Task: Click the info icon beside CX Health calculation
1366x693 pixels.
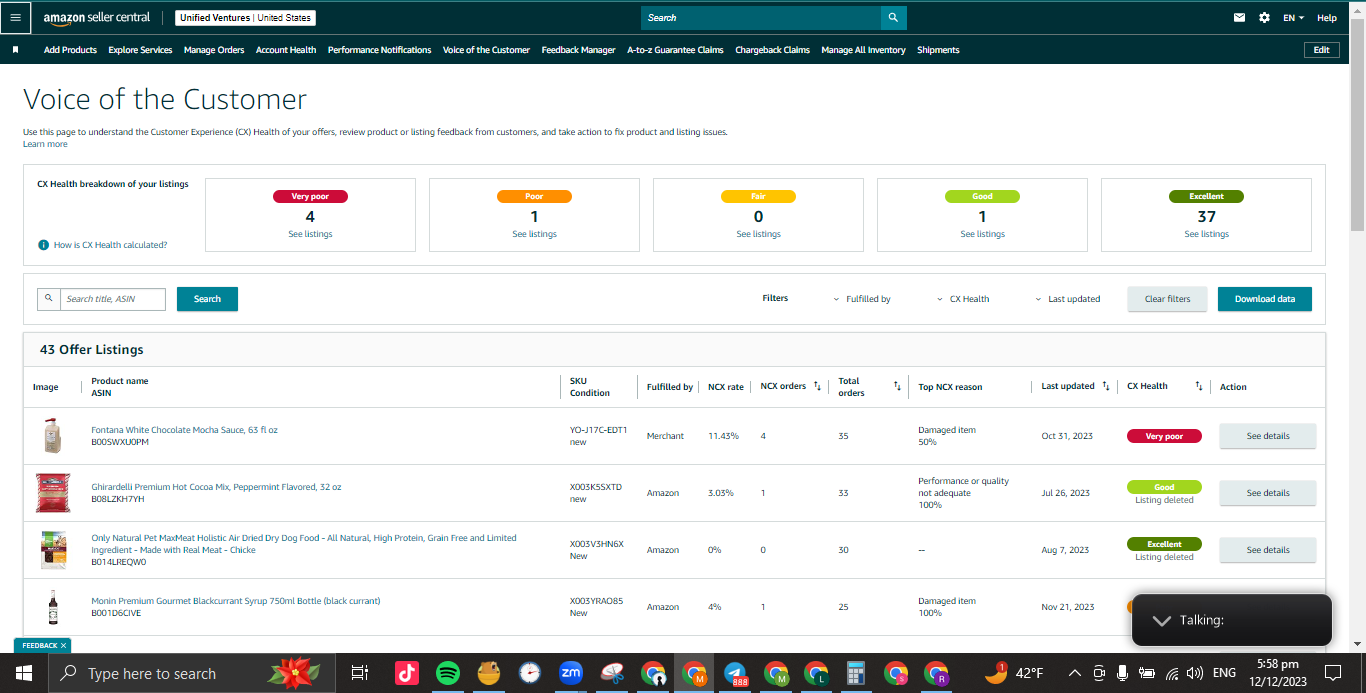Action: point(44,245)
